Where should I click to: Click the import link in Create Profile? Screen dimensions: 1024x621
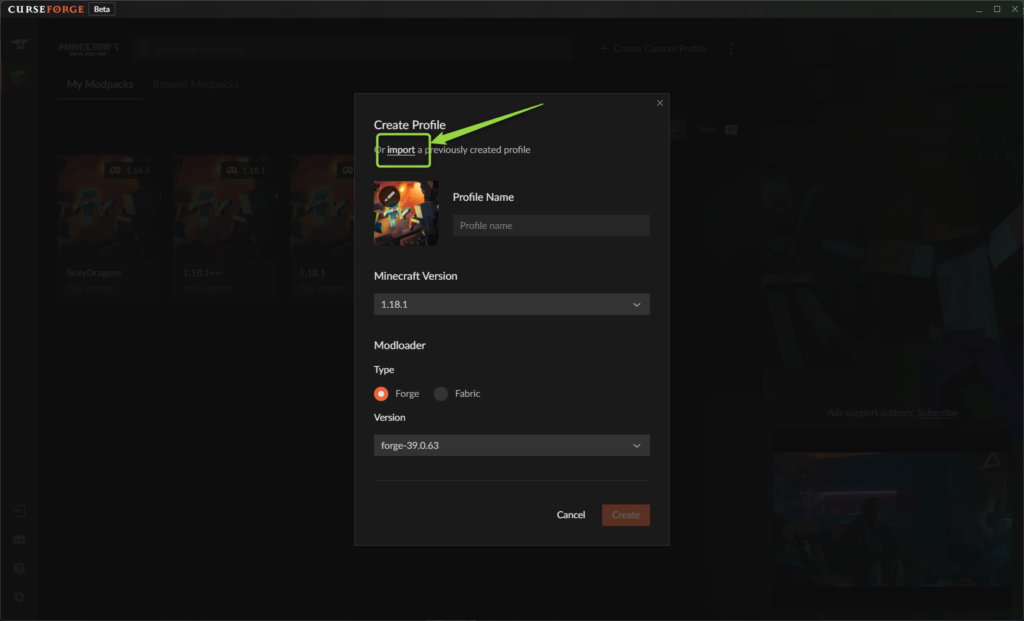coord(400,150)
